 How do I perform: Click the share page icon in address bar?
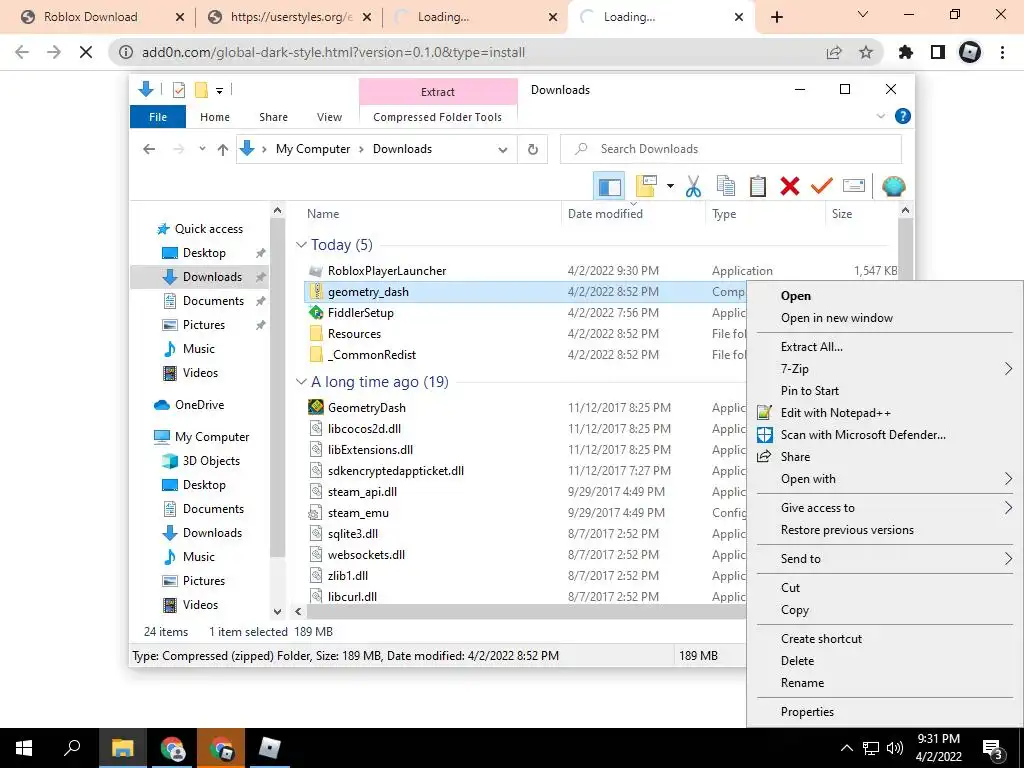(x=834, y=52)
